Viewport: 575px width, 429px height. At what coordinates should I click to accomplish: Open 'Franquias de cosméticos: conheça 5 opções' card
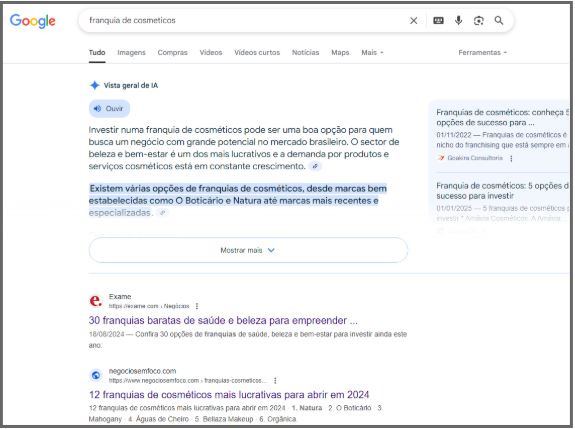click(502, 117)
